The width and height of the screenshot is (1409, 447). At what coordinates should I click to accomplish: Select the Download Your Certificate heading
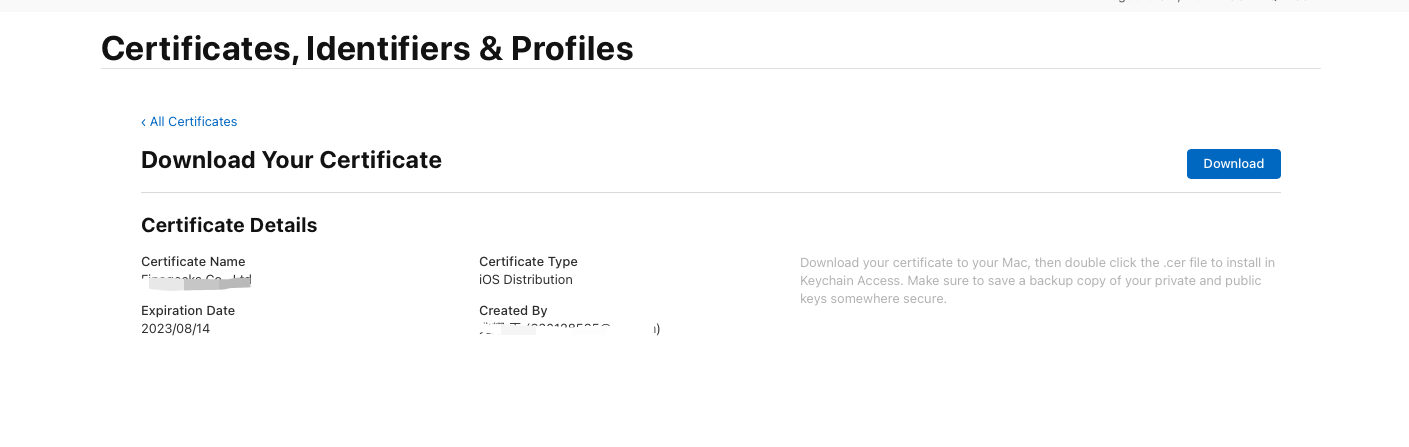pos(291,160)
